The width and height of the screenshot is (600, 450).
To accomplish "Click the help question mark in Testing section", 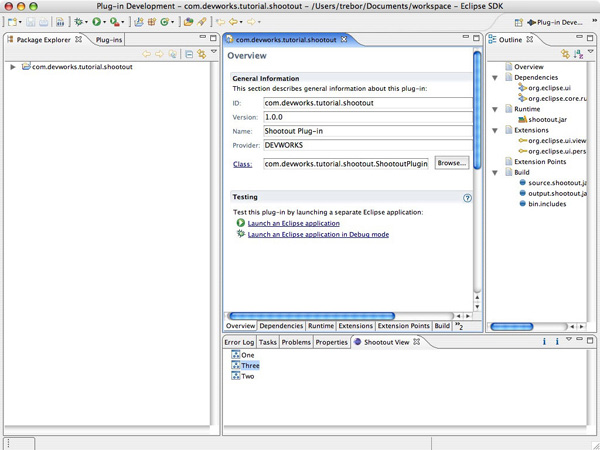I will coord(467,198).
